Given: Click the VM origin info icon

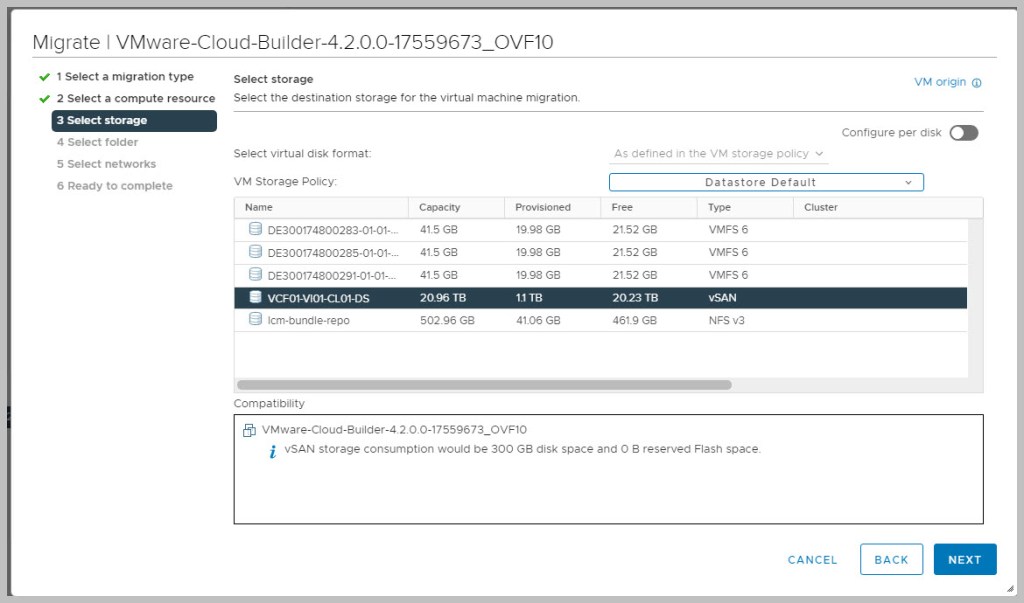Looking at the screenshot, I should (x=976, y=83).
